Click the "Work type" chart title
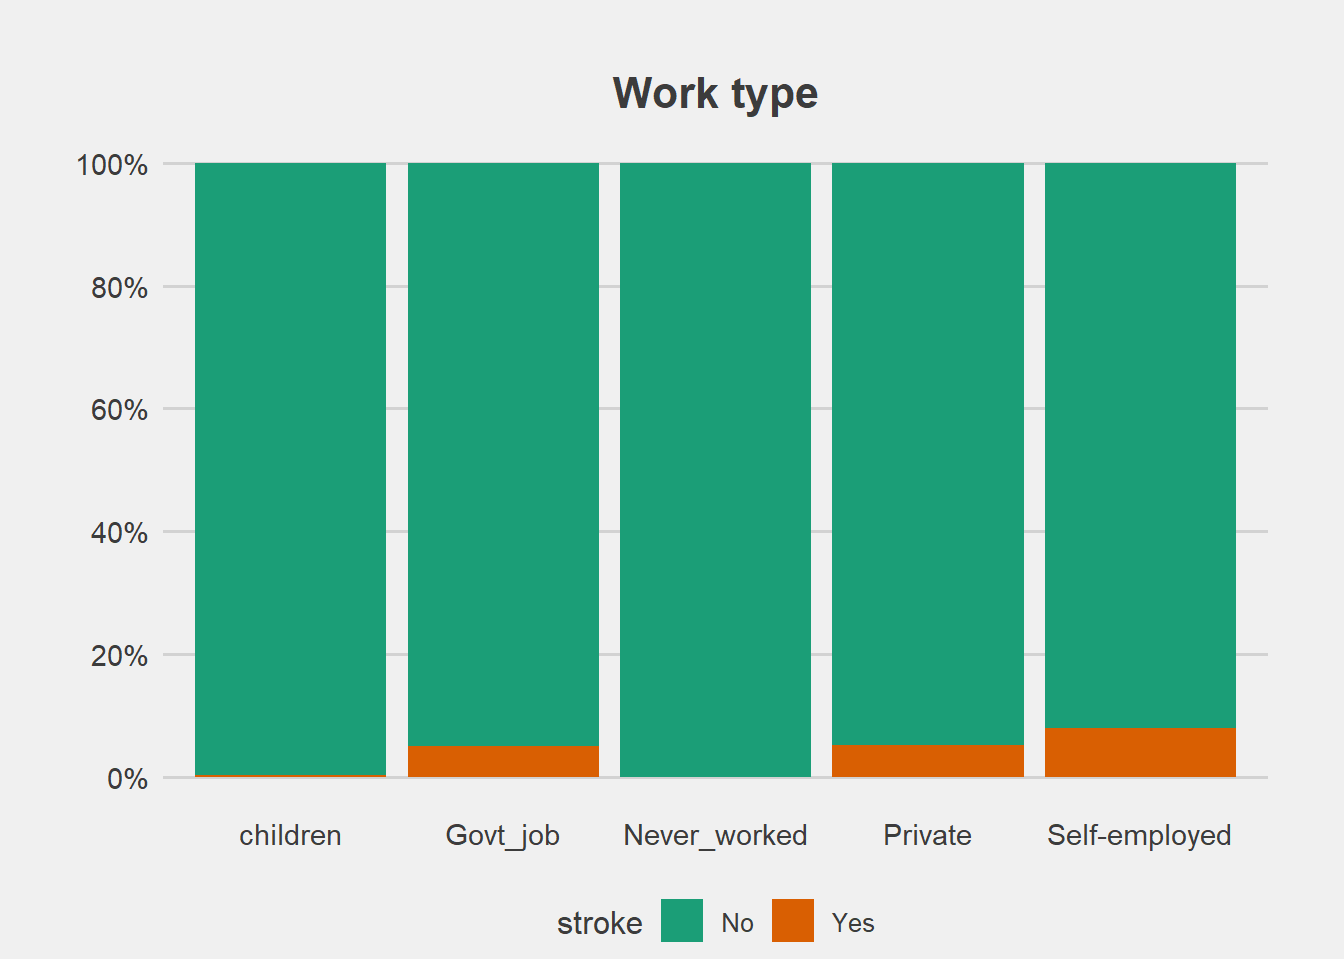This screenshot has width=1344, height=960. click(715, 94)
